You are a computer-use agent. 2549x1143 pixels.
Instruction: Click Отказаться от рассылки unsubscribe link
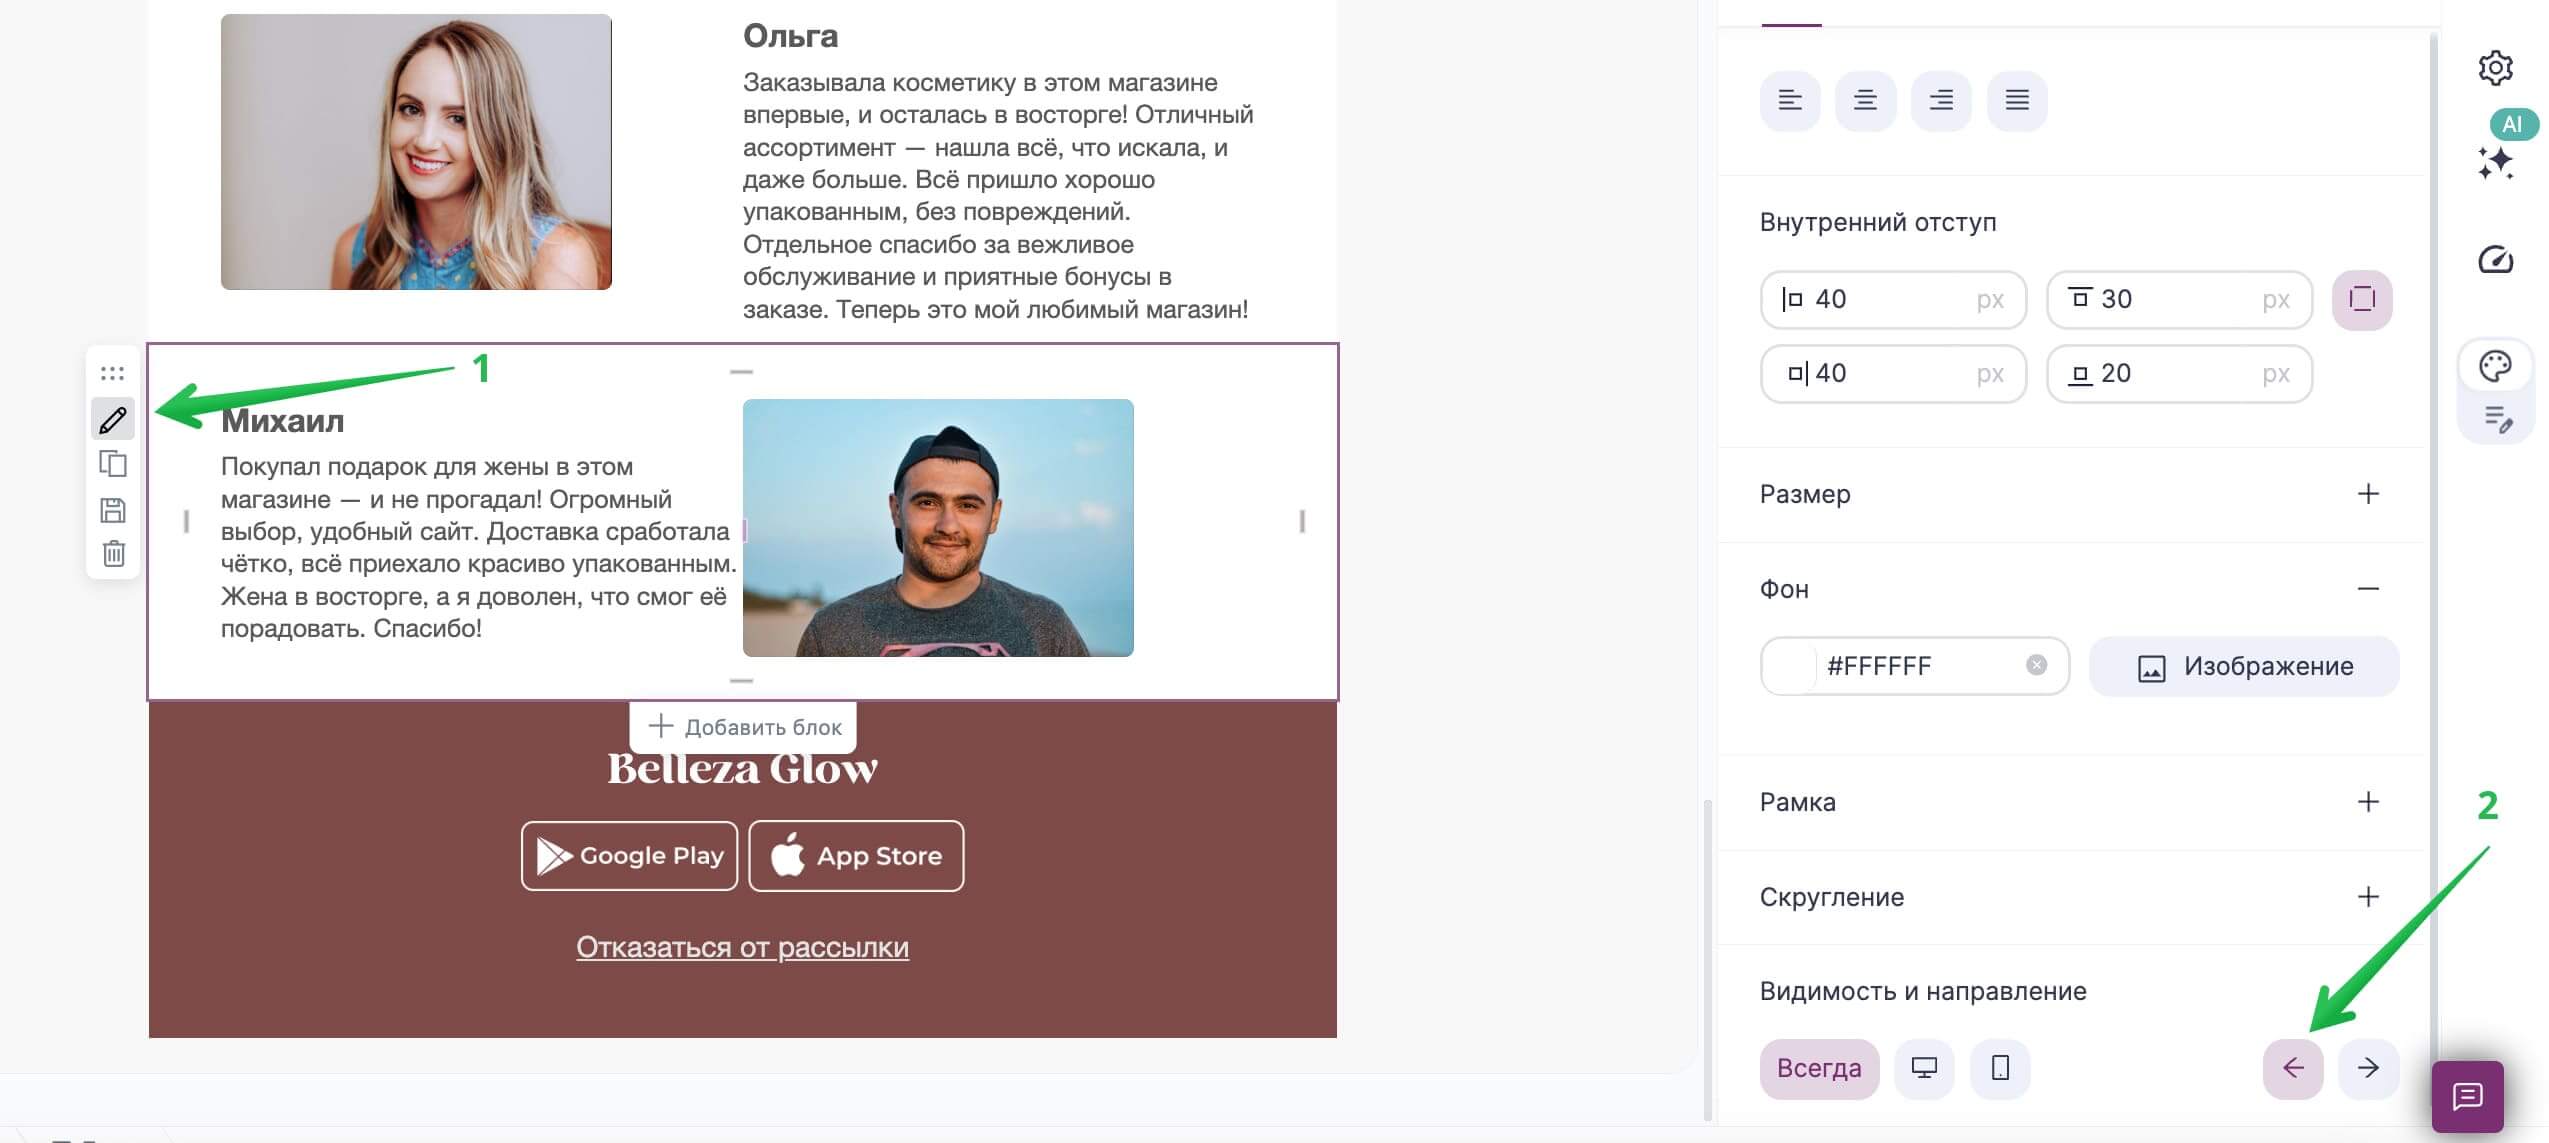point(743,945)
